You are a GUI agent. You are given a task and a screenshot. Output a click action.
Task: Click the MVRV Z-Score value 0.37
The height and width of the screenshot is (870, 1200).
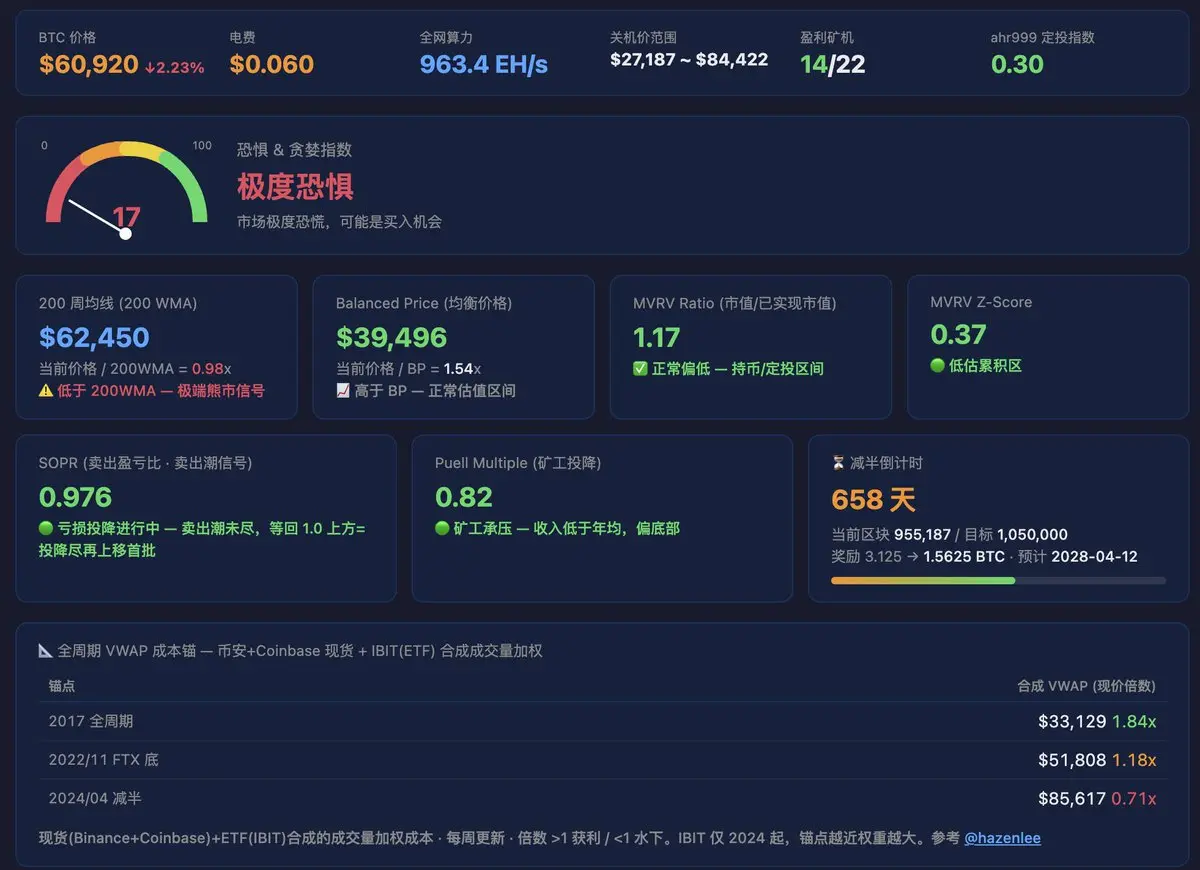tap(958, 335)
